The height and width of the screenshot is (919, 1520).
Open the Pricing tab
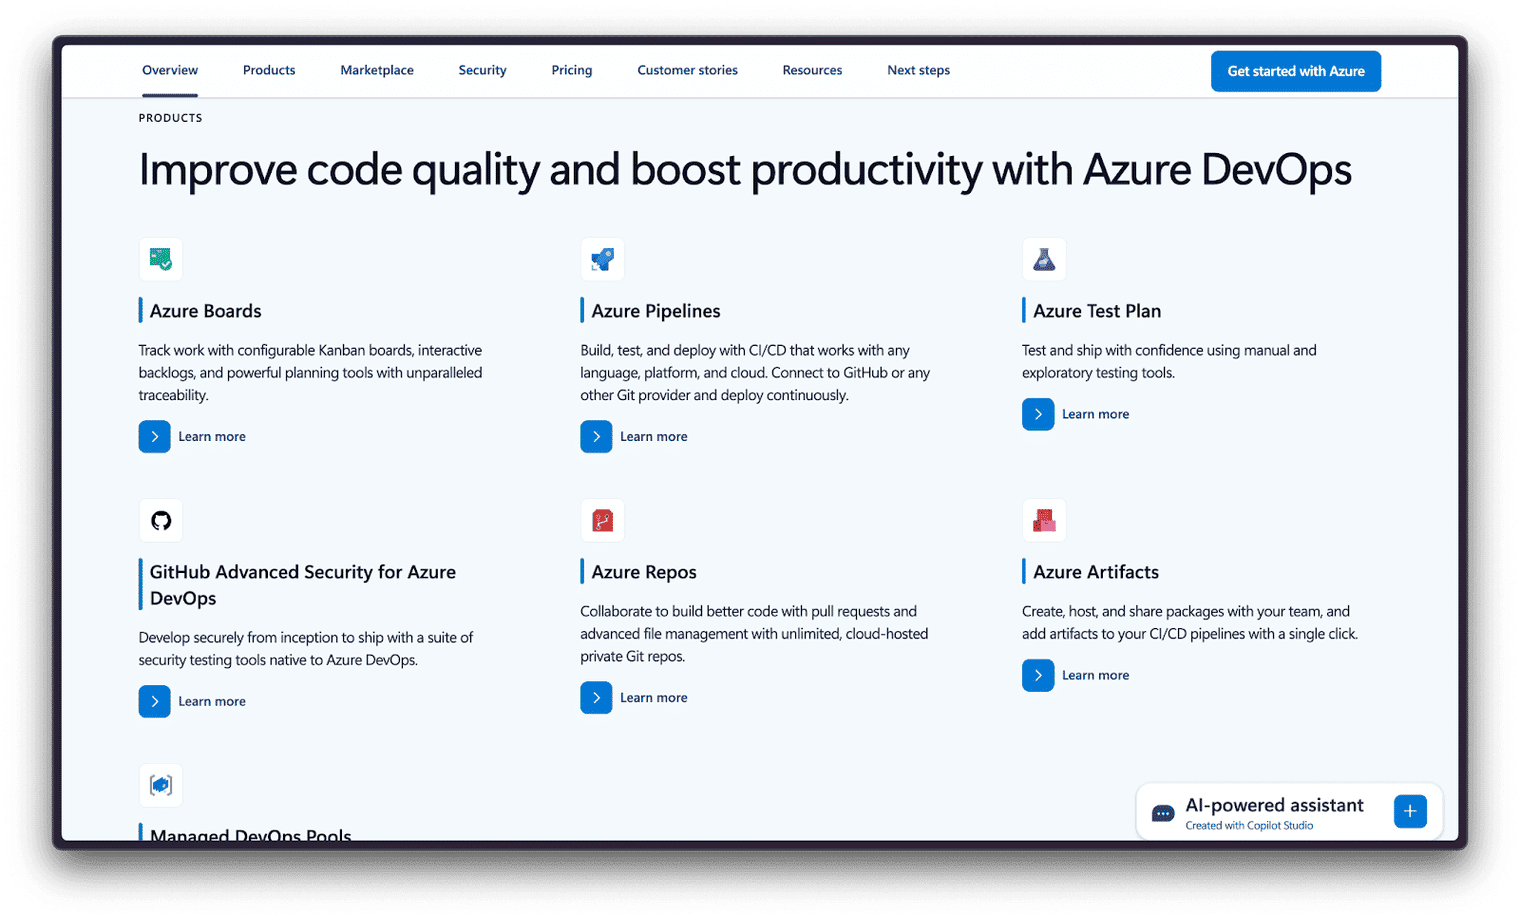click(572, 70)
